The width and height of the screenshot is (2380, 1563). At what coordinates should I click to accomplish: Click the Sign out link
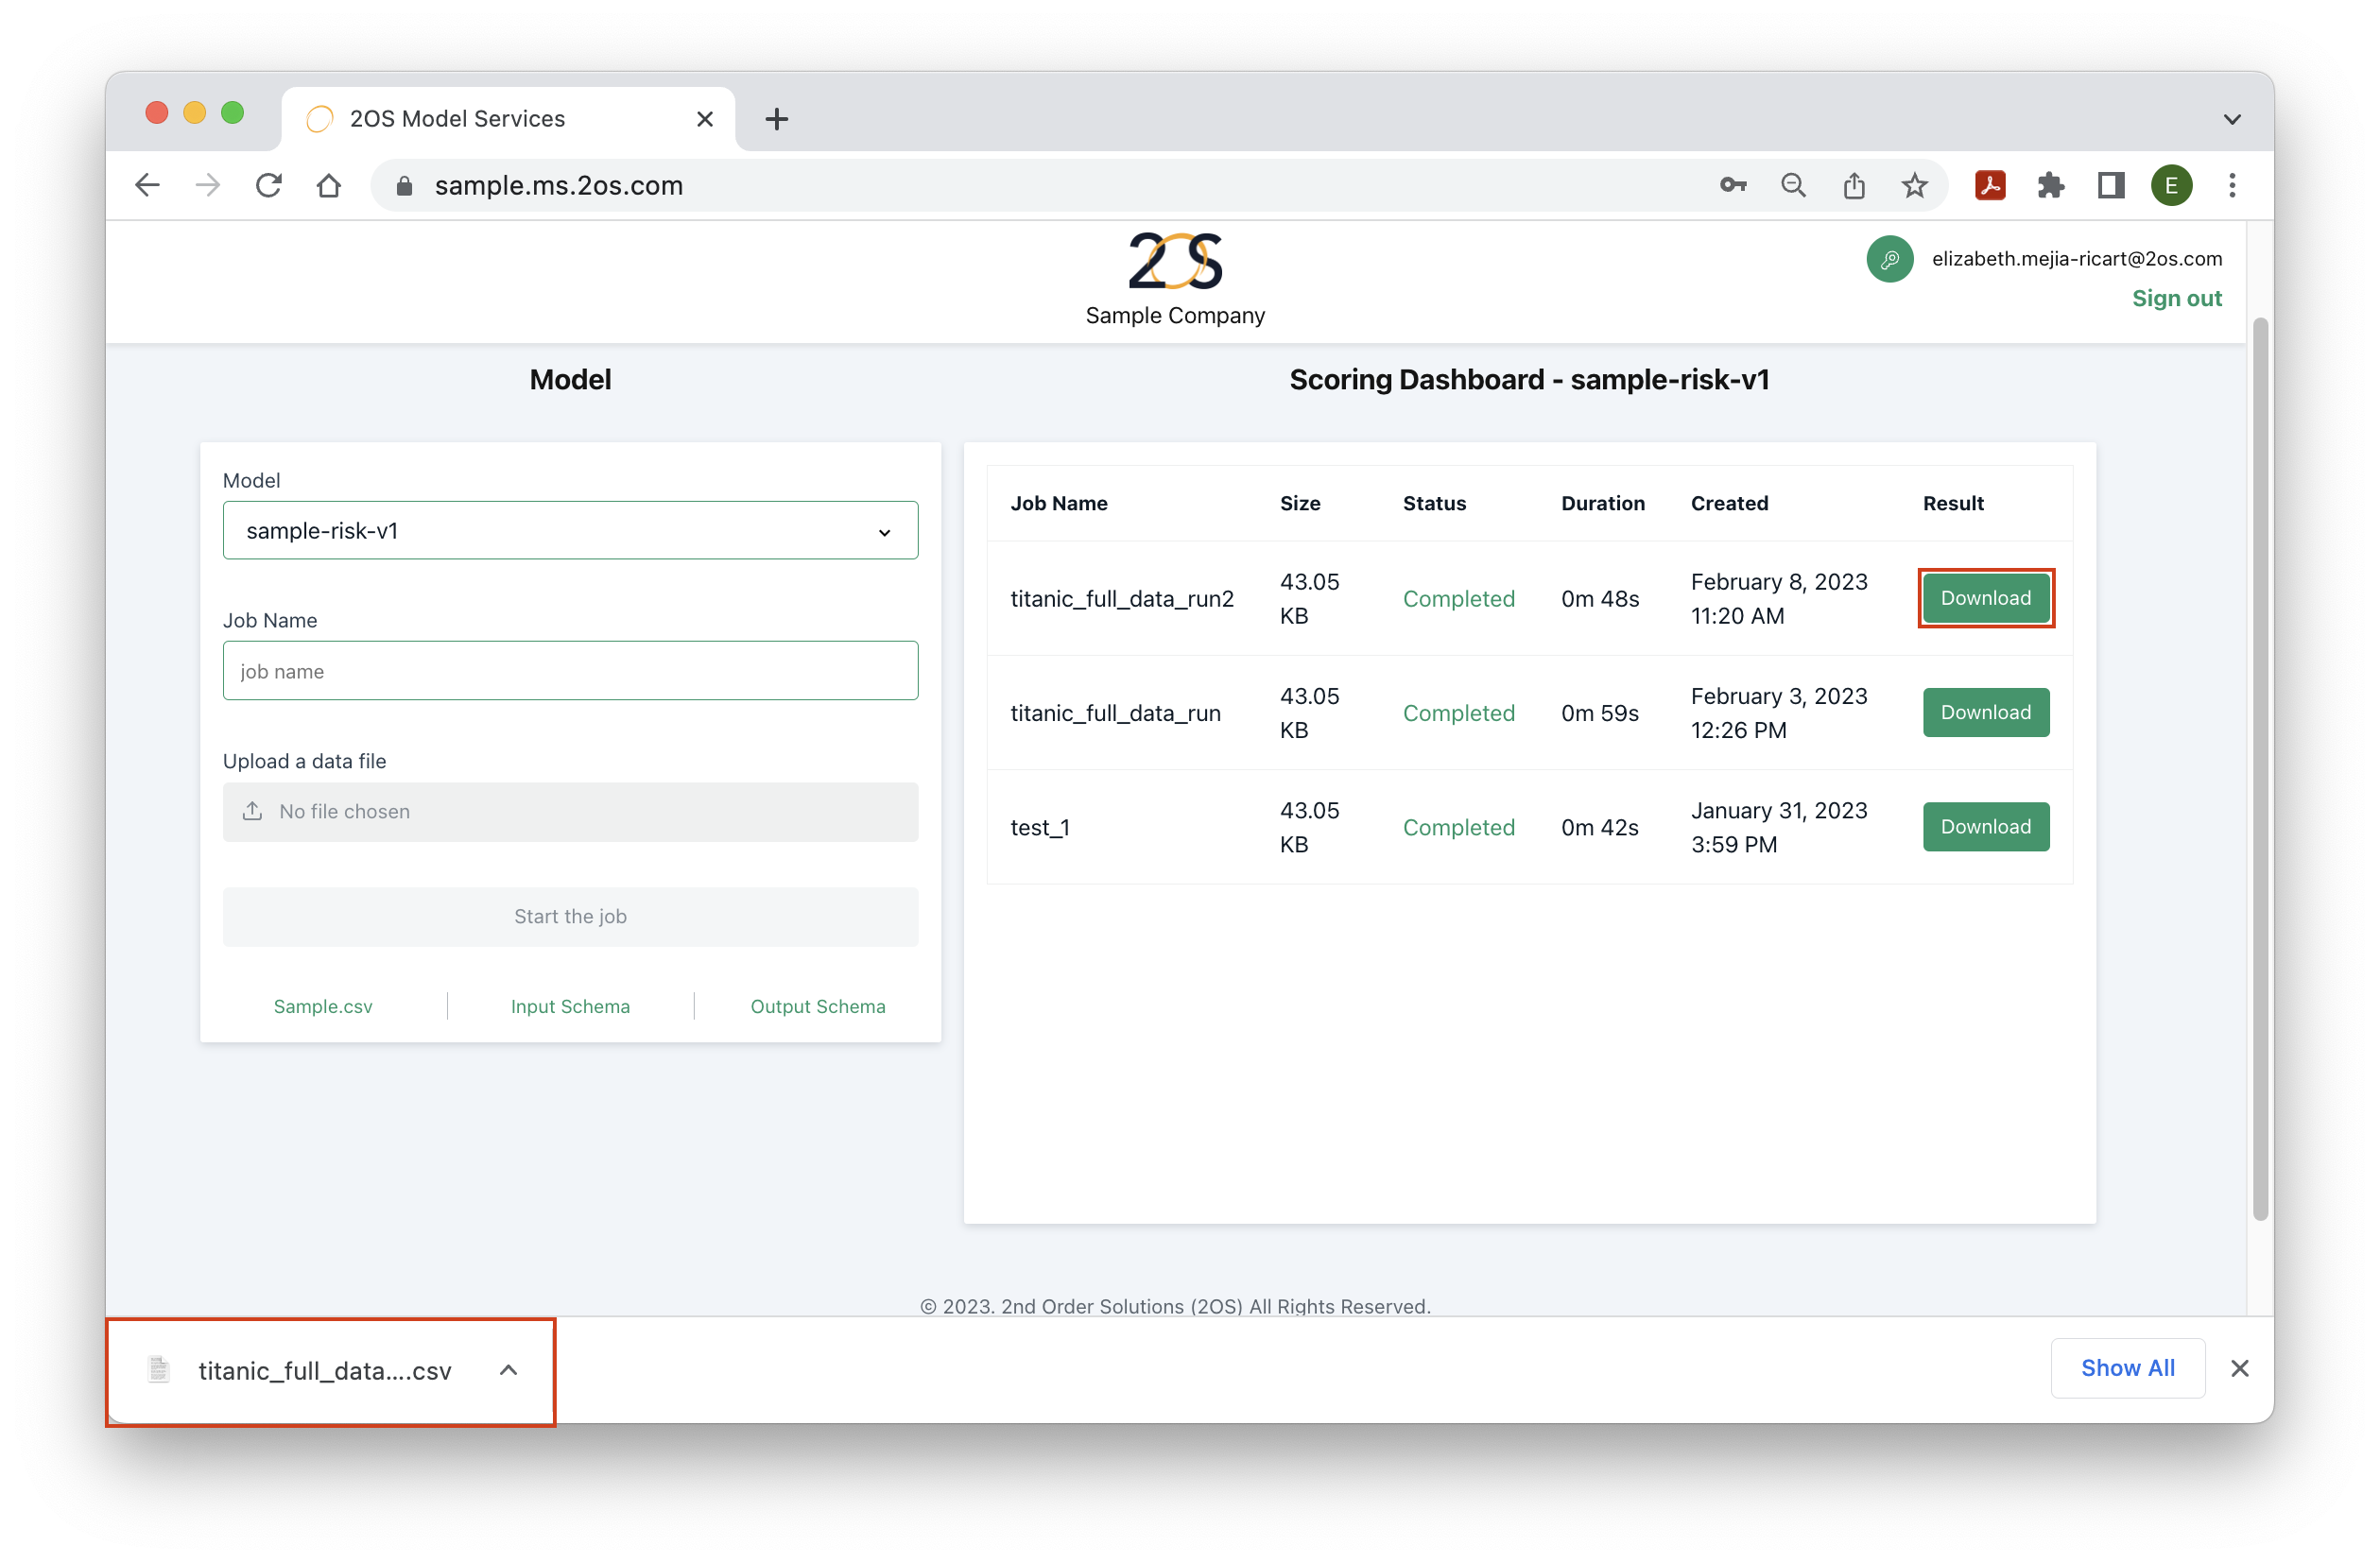coord(2177,297)
